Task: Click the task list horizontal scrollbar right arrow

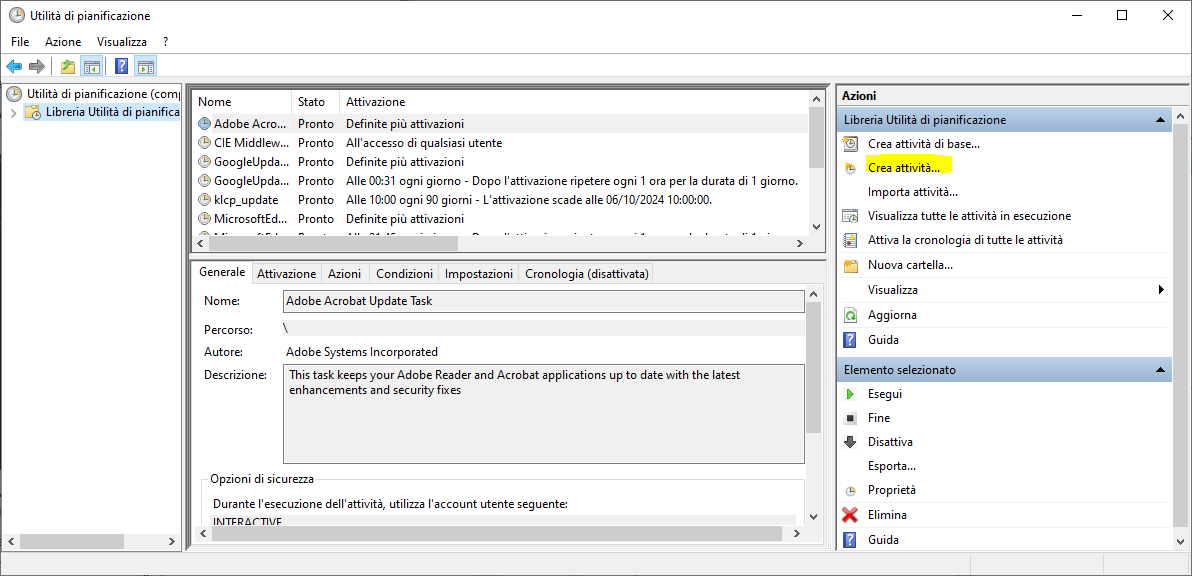Action: (800, 243)
